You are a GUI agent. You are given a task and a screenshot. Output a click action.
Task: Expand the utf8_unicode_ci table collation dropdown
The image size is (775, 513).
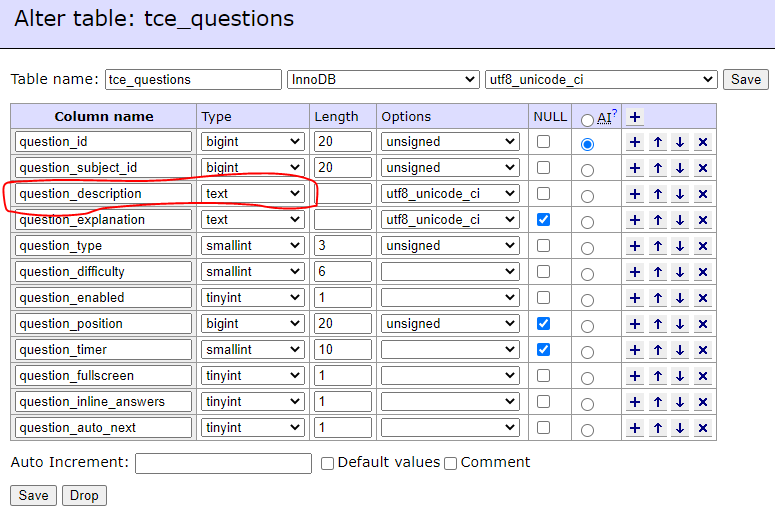[x=601, y=80]
